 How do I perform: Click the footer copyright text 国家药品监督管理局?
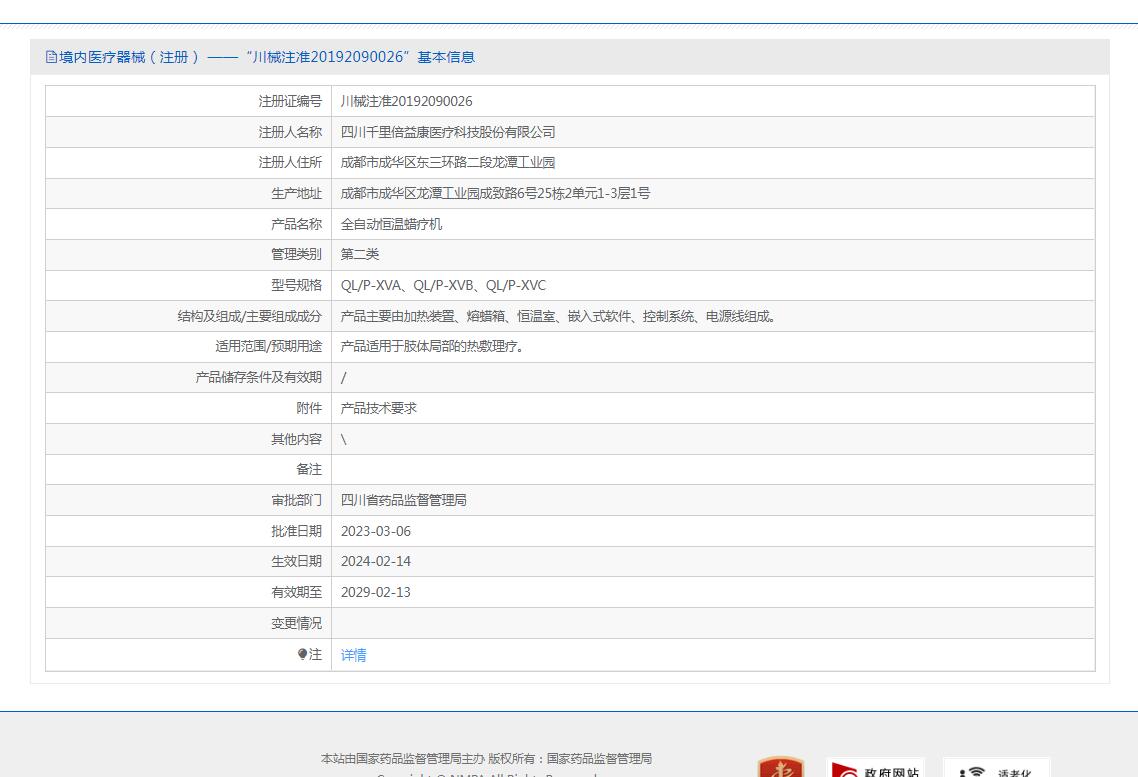point(599,759)
